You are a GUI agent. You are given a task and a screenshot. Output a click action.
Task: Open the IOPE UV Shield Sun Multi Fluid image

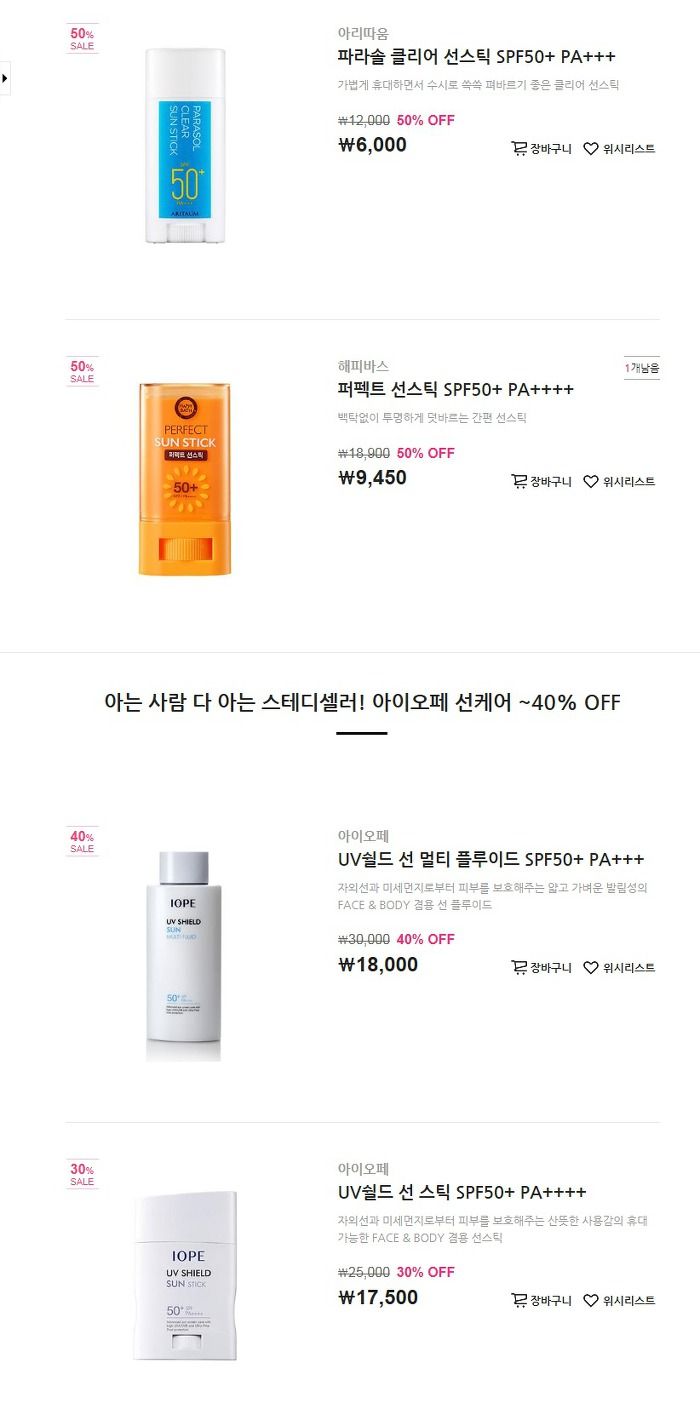183,955
